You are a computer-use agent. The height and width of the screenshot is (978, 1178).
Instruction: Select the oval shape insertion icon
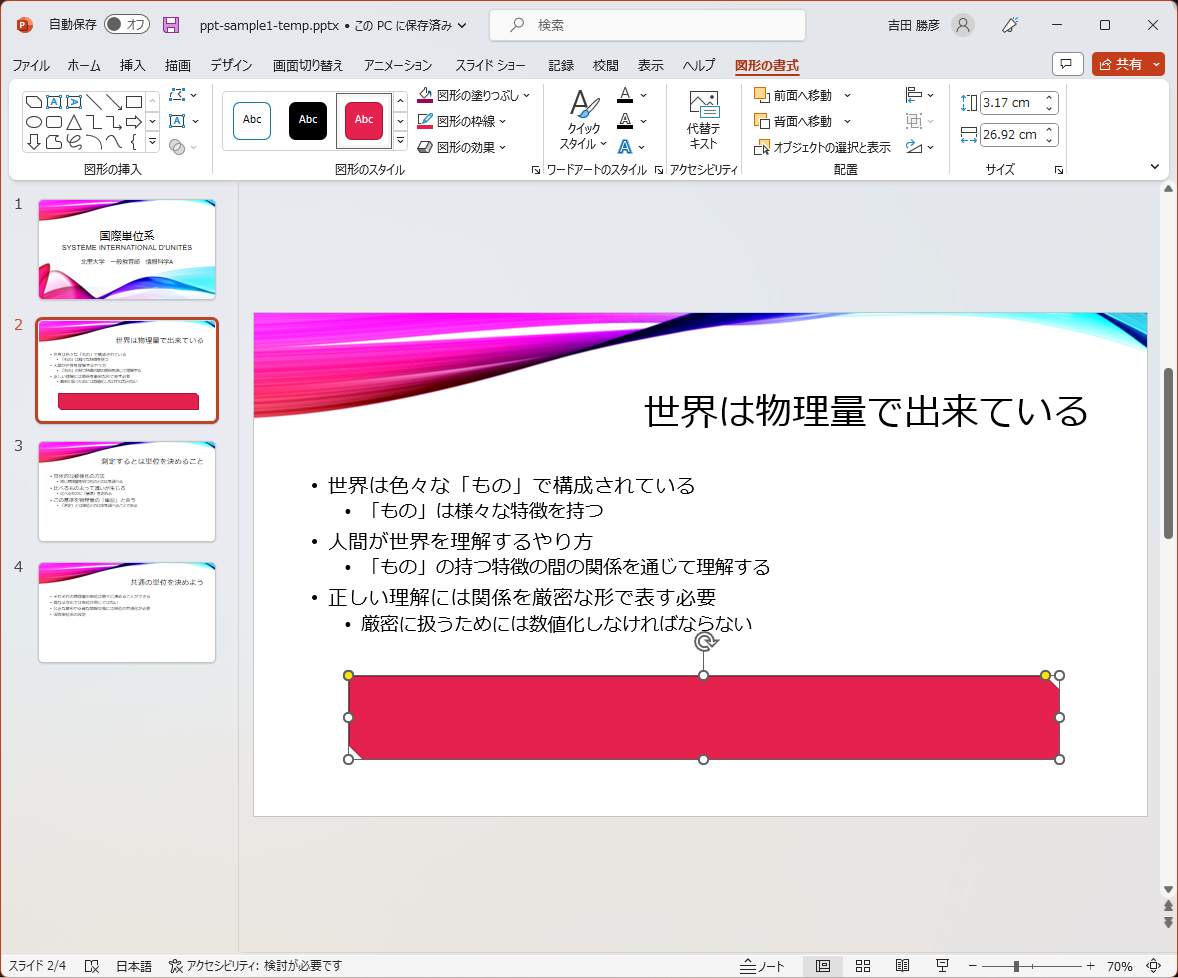tap(33, 121)
